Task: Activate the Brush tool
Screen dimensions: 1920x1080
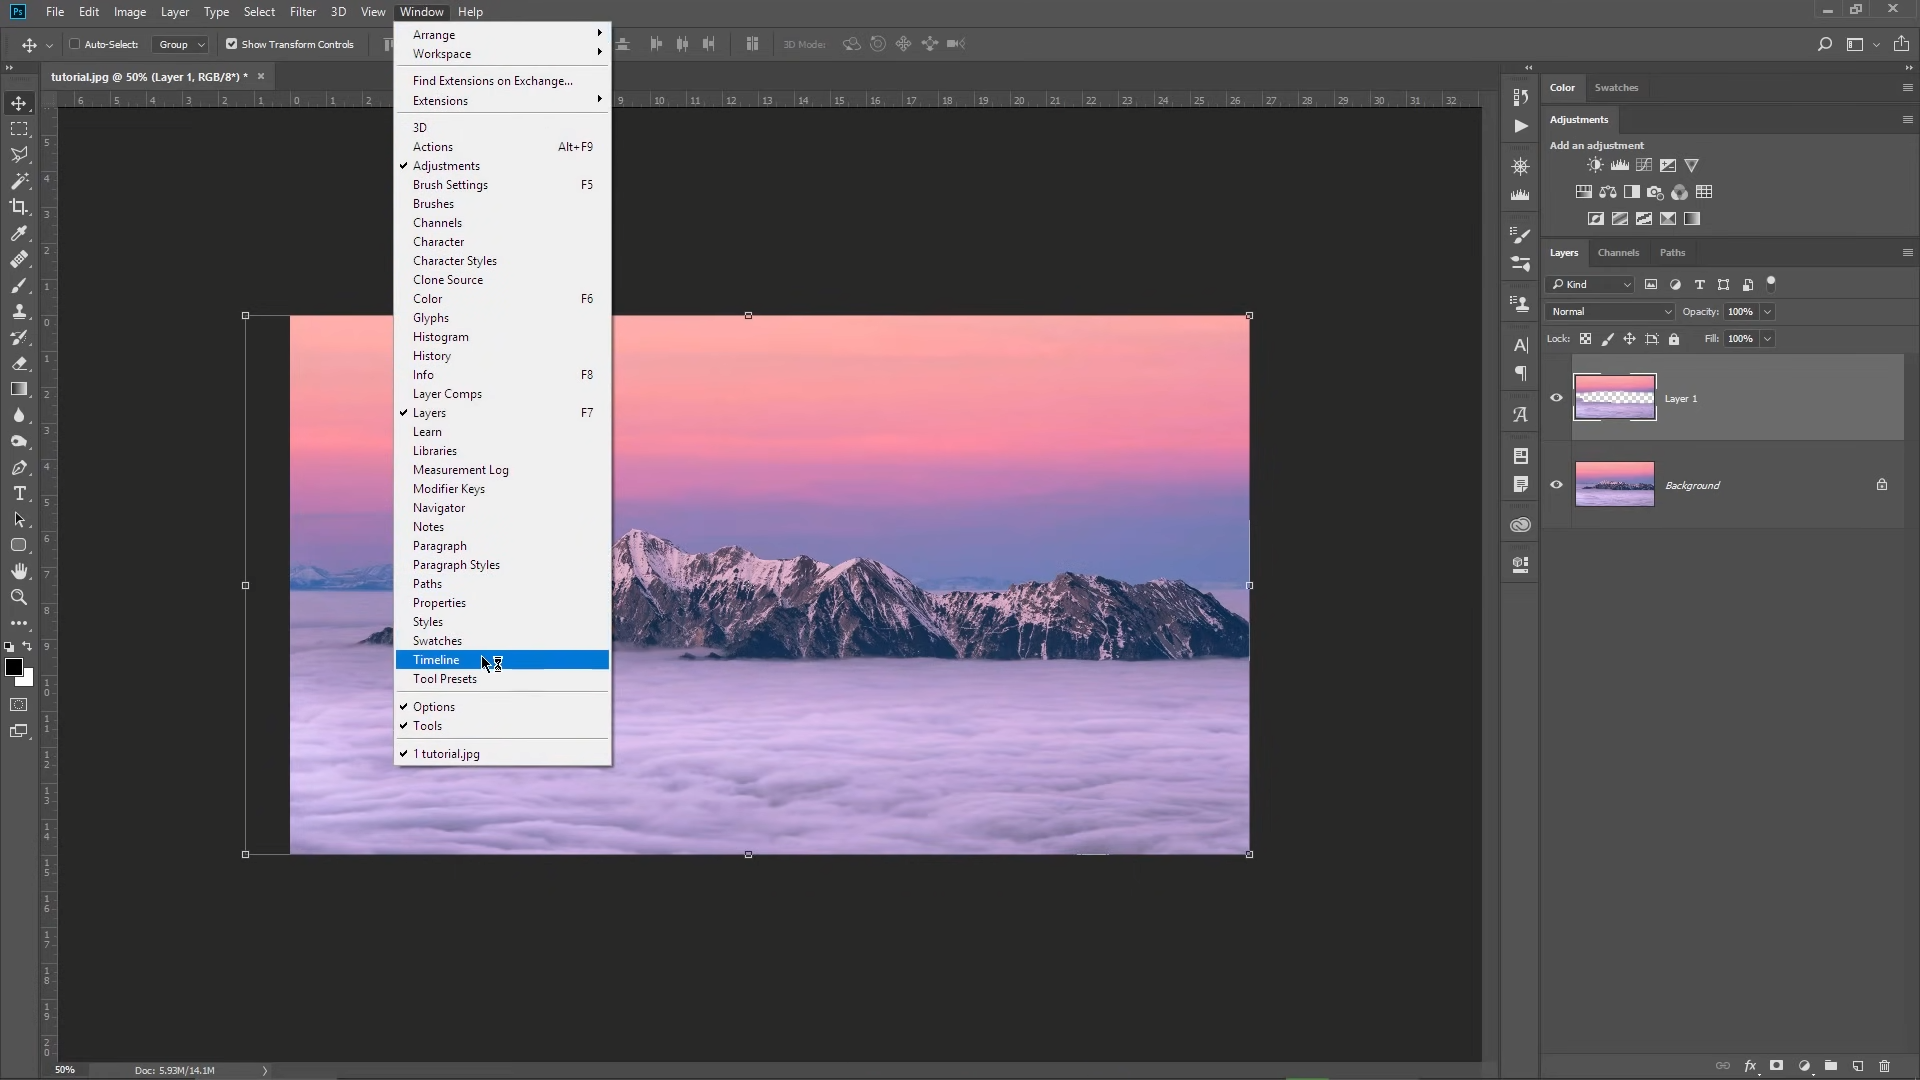Action: click(x=19, y=286)
